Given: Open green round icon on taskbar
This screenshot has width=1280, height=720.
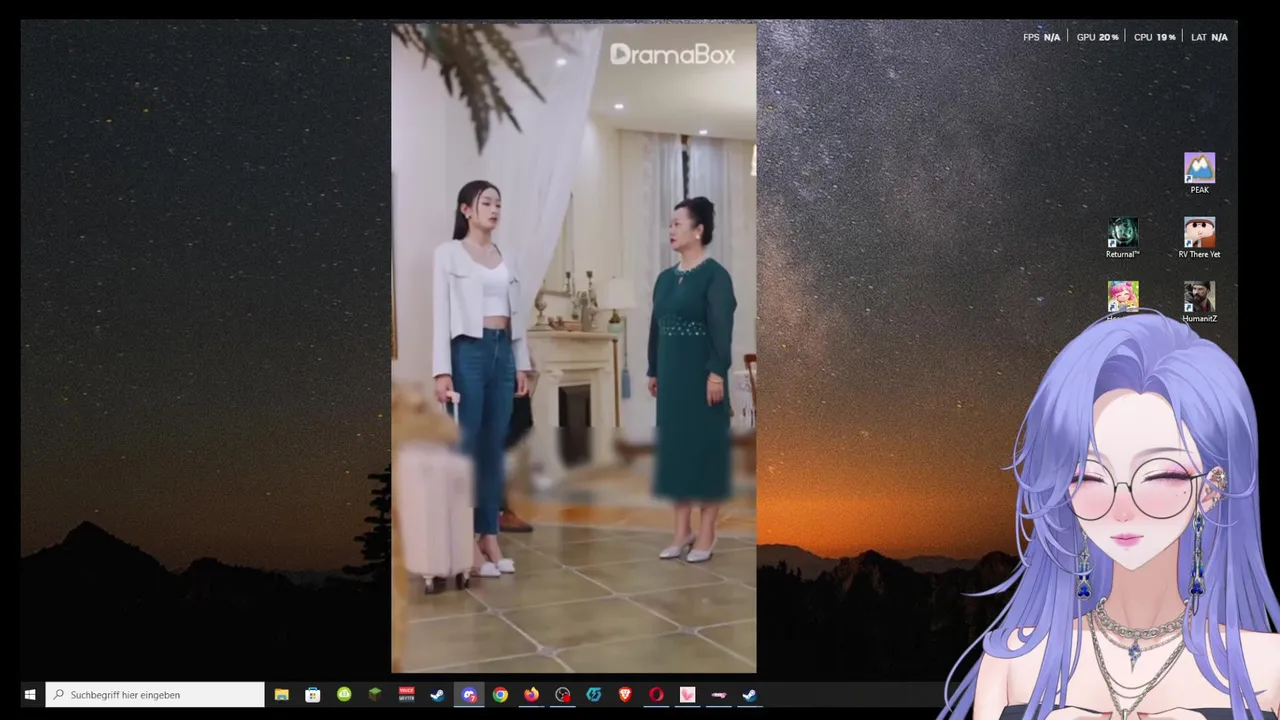Looking at the screenshot, I should pyautogui.click(x=344, y=695).
